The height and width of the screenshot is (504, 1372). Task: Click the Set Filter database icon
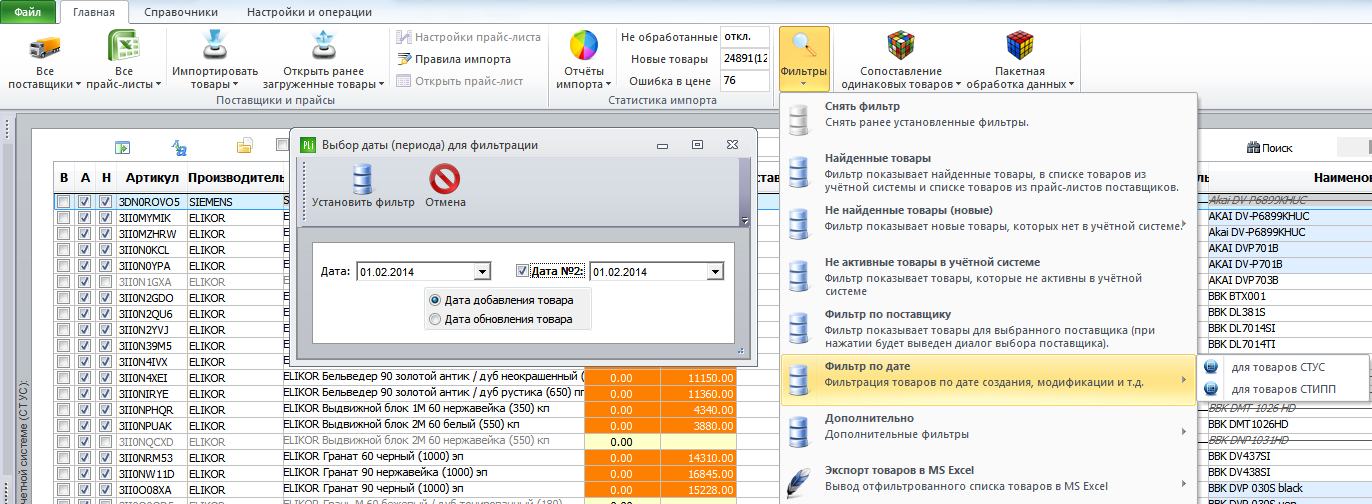tap(363, 179)
